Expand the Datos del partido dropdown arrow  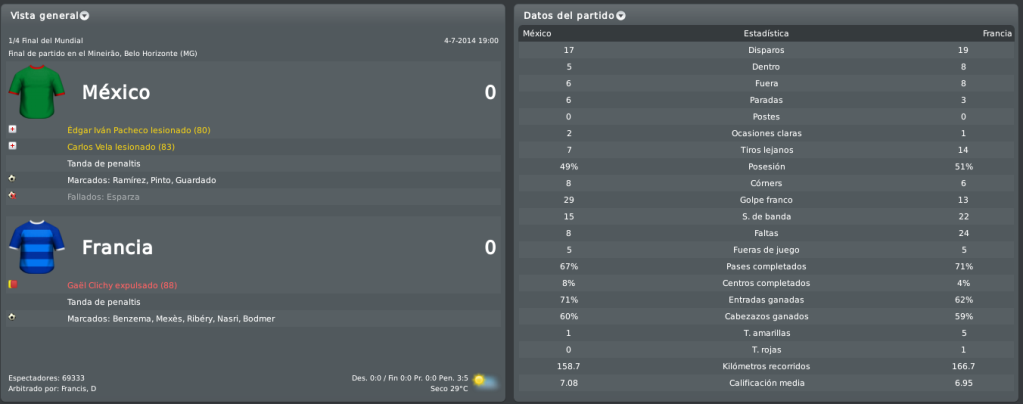click(x=620, y=16)
